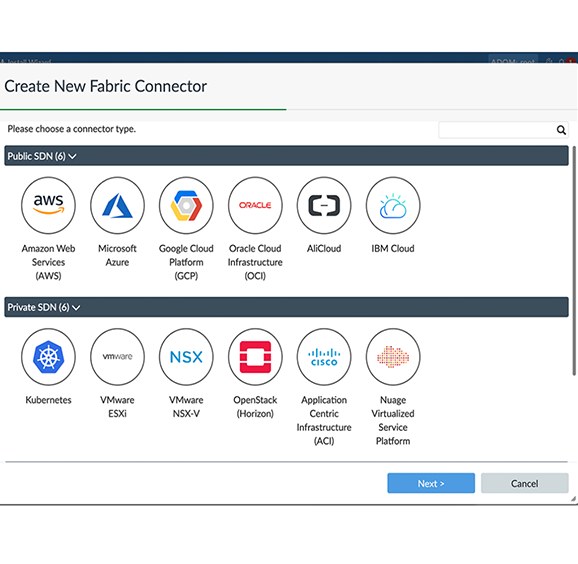Choose the VMware NSX-V connector icon
This screenshot has height=564, width=578.
186,357
